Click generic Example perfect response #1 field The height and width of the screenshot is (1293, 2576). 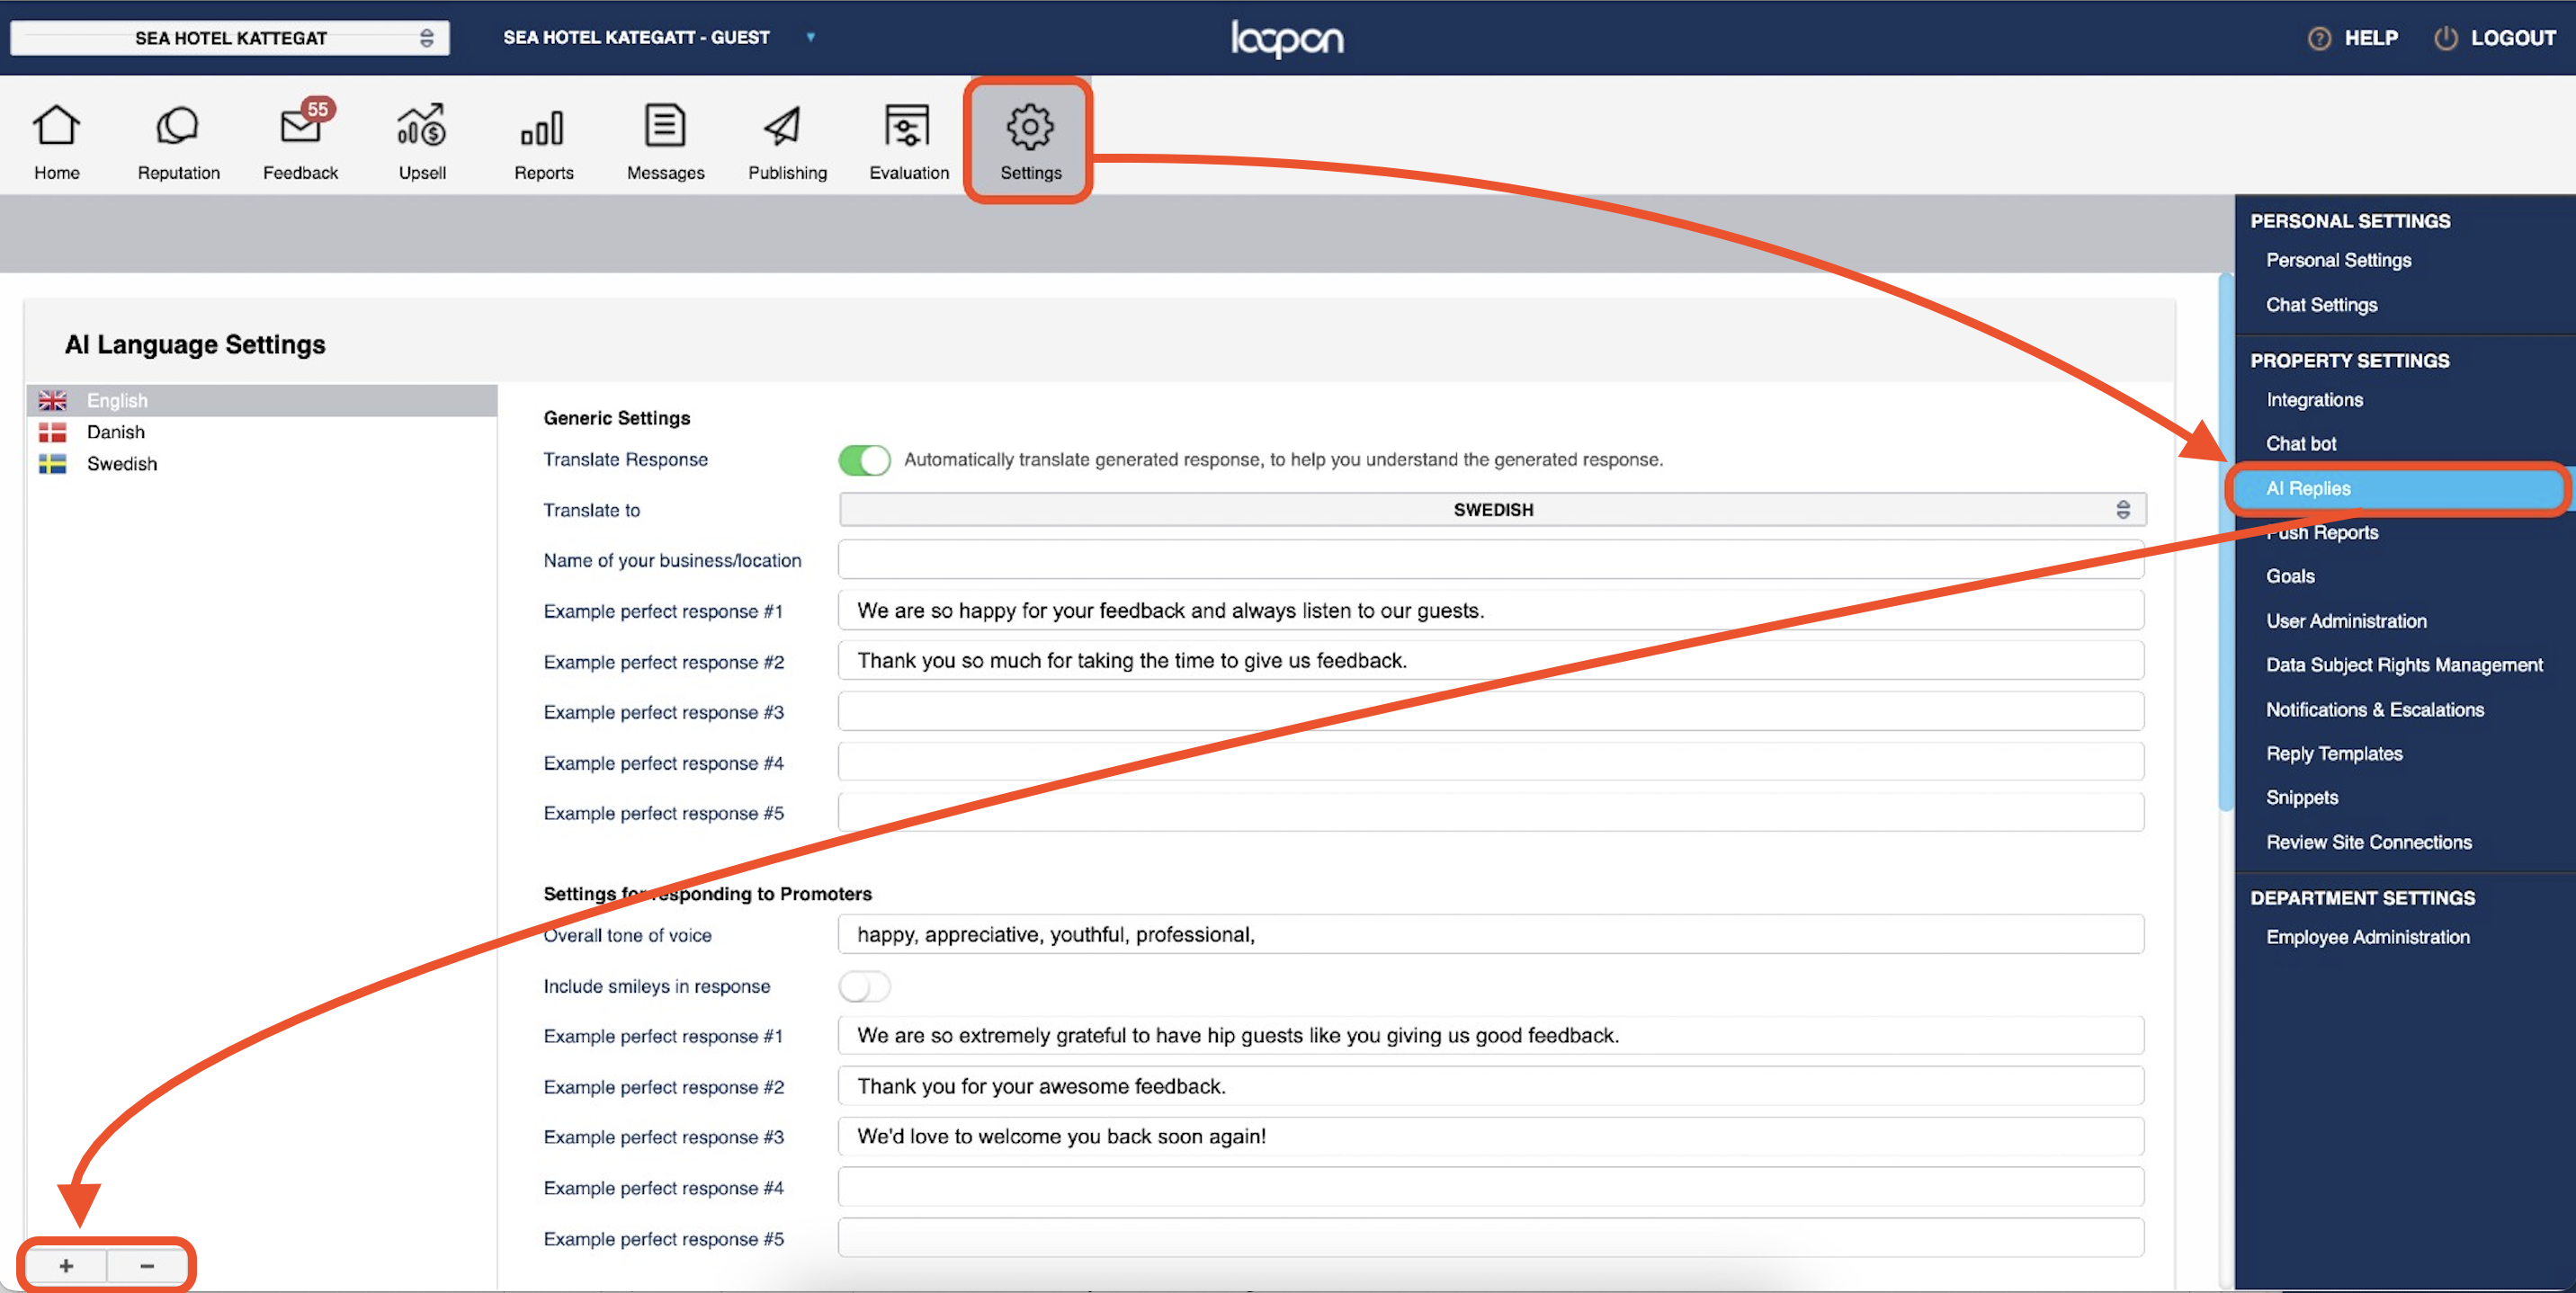point(1491,611)
